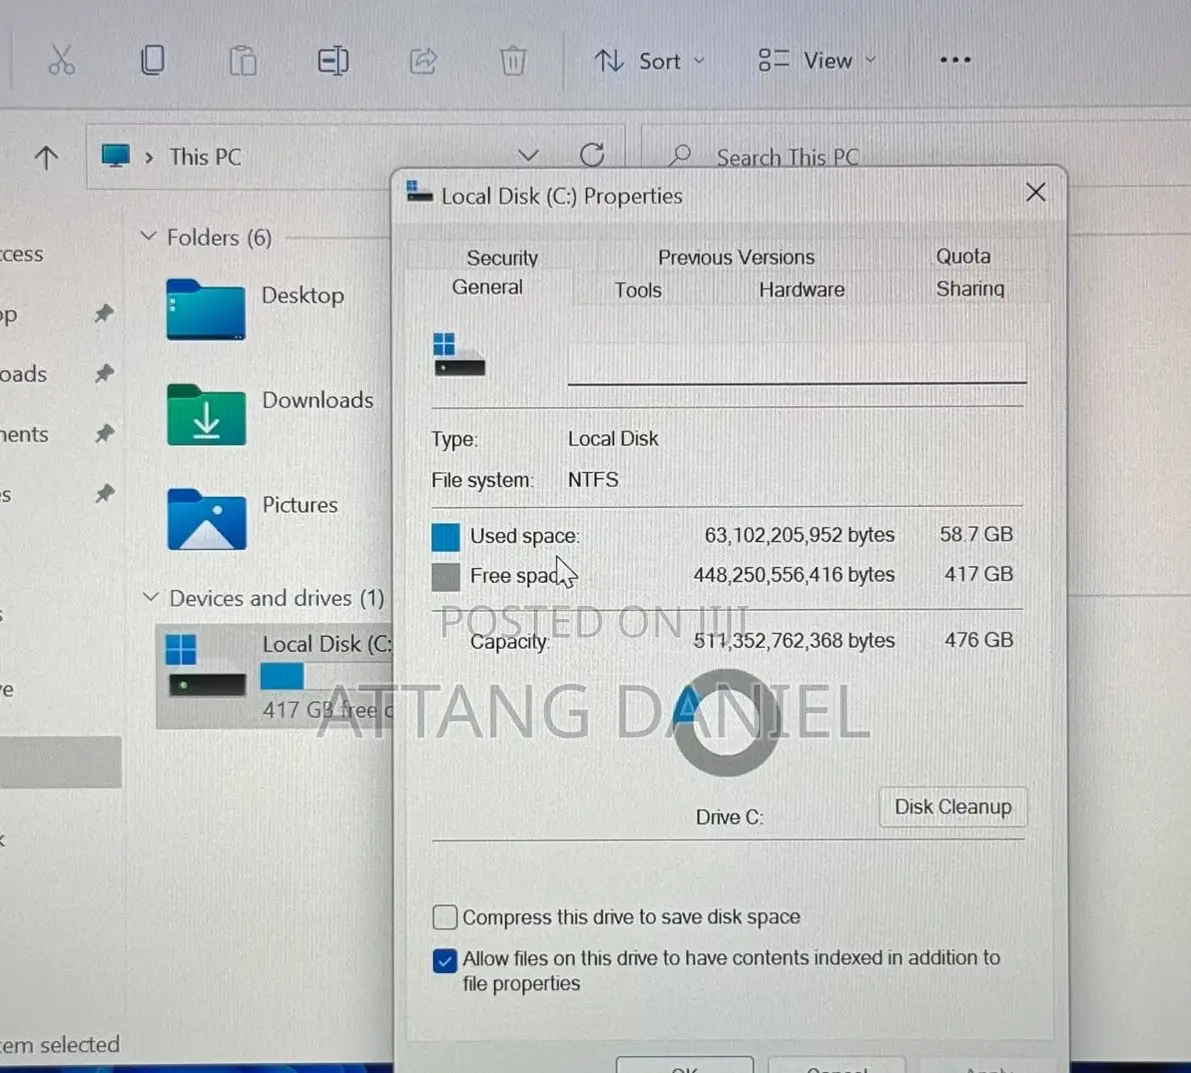Expand the address bar history chevron

(528, 156)
